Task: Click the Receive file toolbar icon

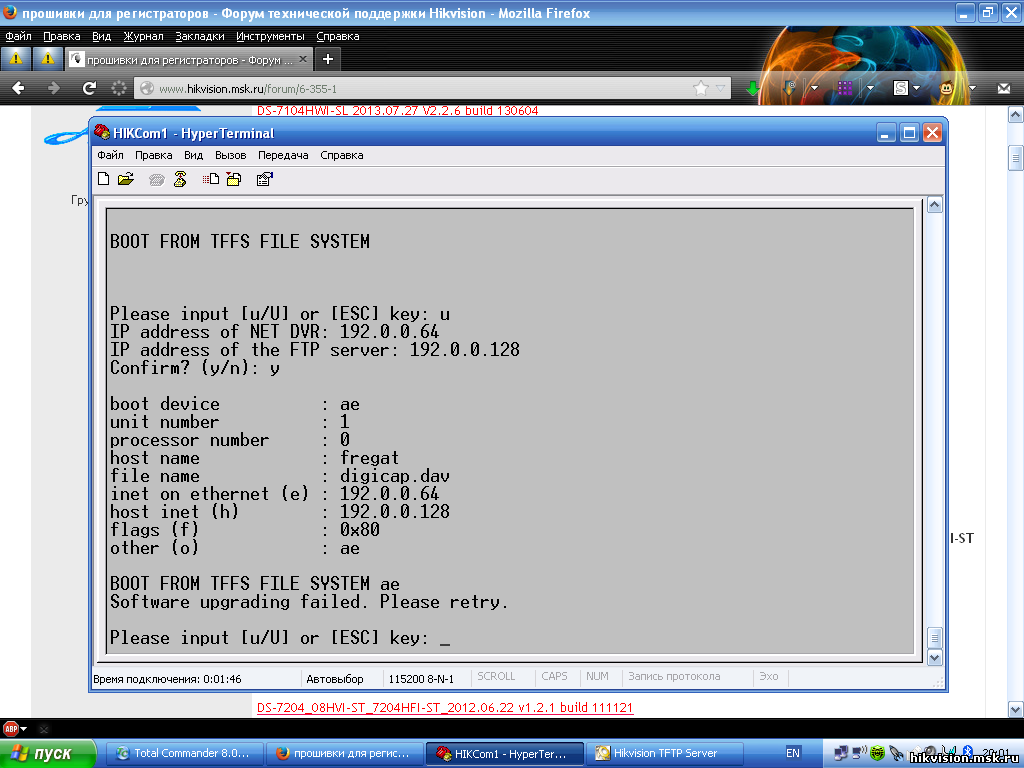Action: (234, 179)
